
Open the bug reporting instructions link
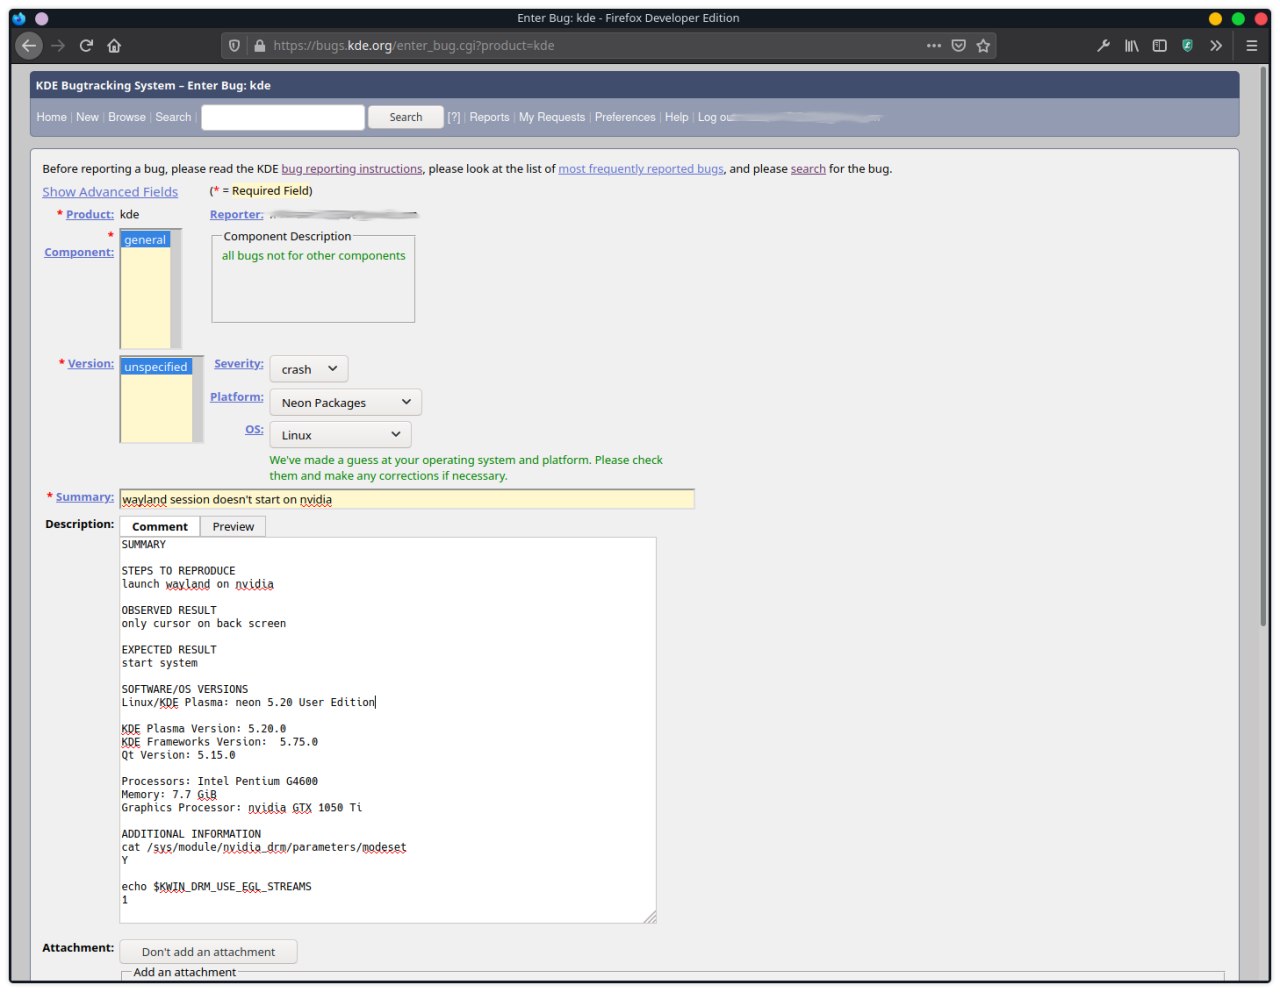[x=352, y=169]
